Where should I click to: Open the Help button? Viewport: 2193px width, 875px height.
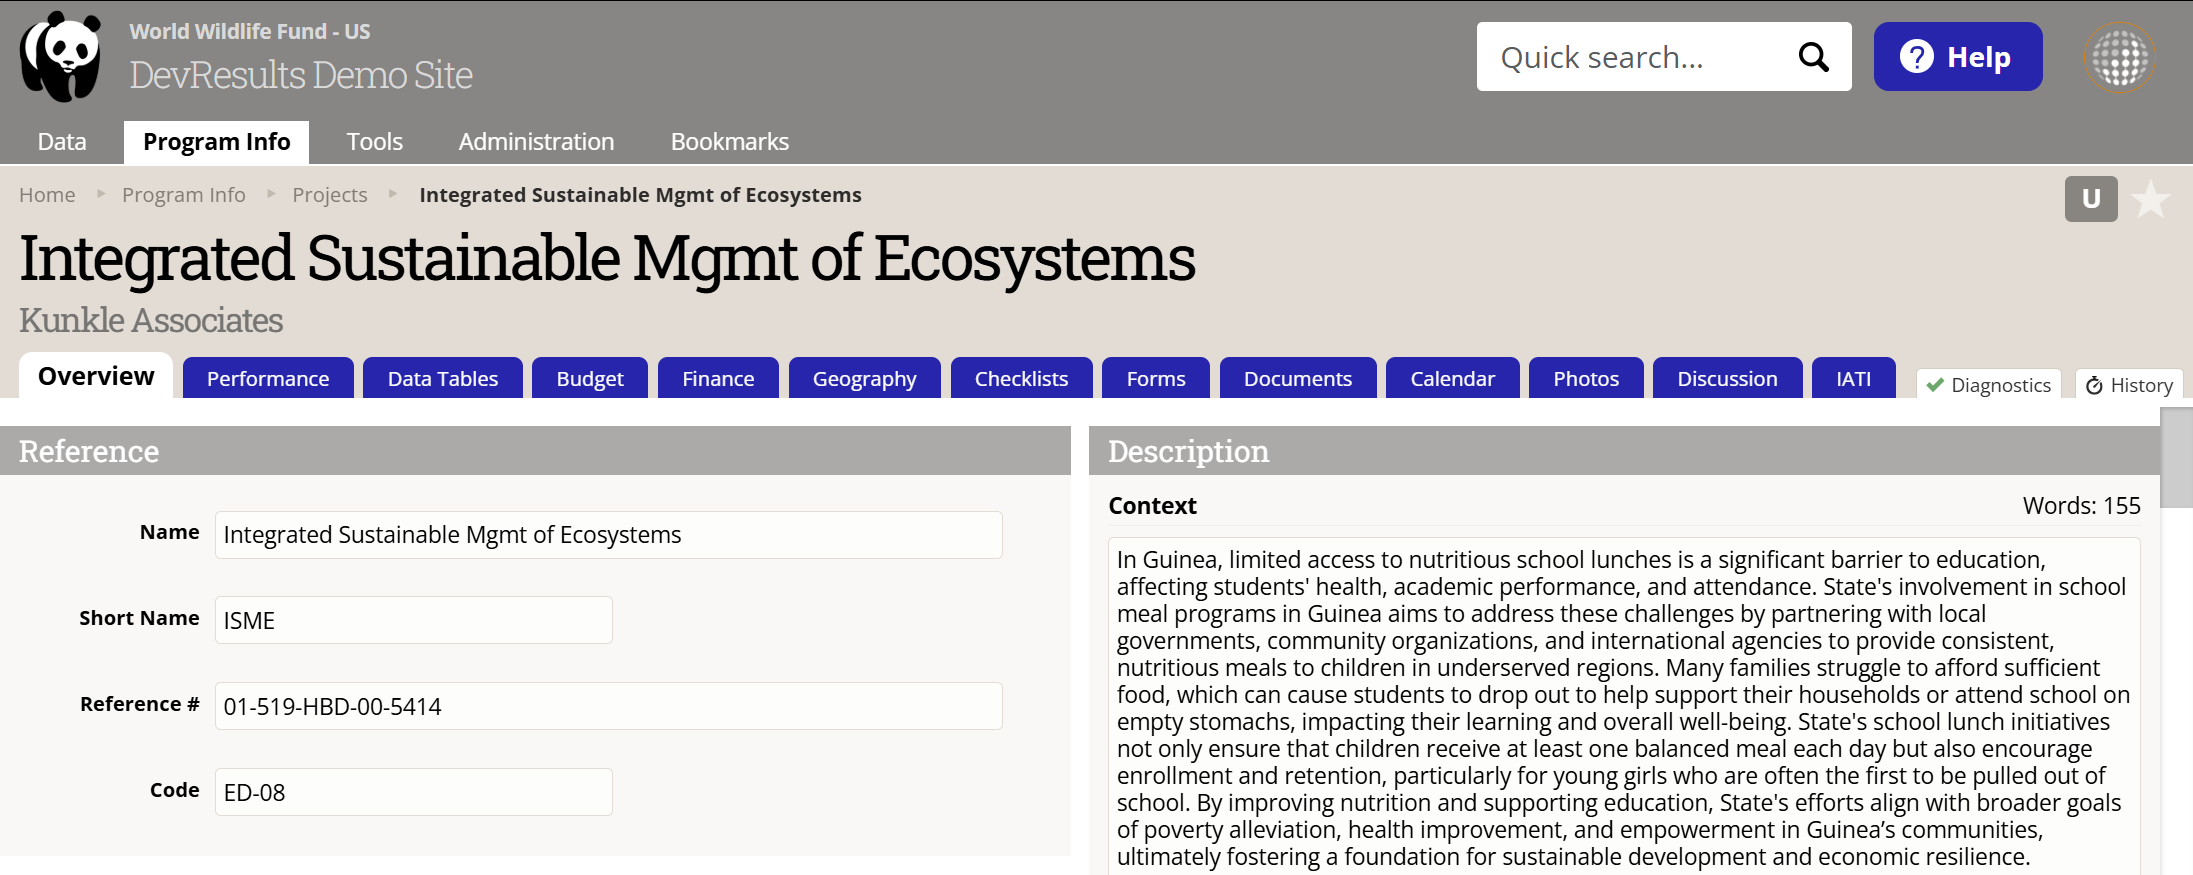1957,57
